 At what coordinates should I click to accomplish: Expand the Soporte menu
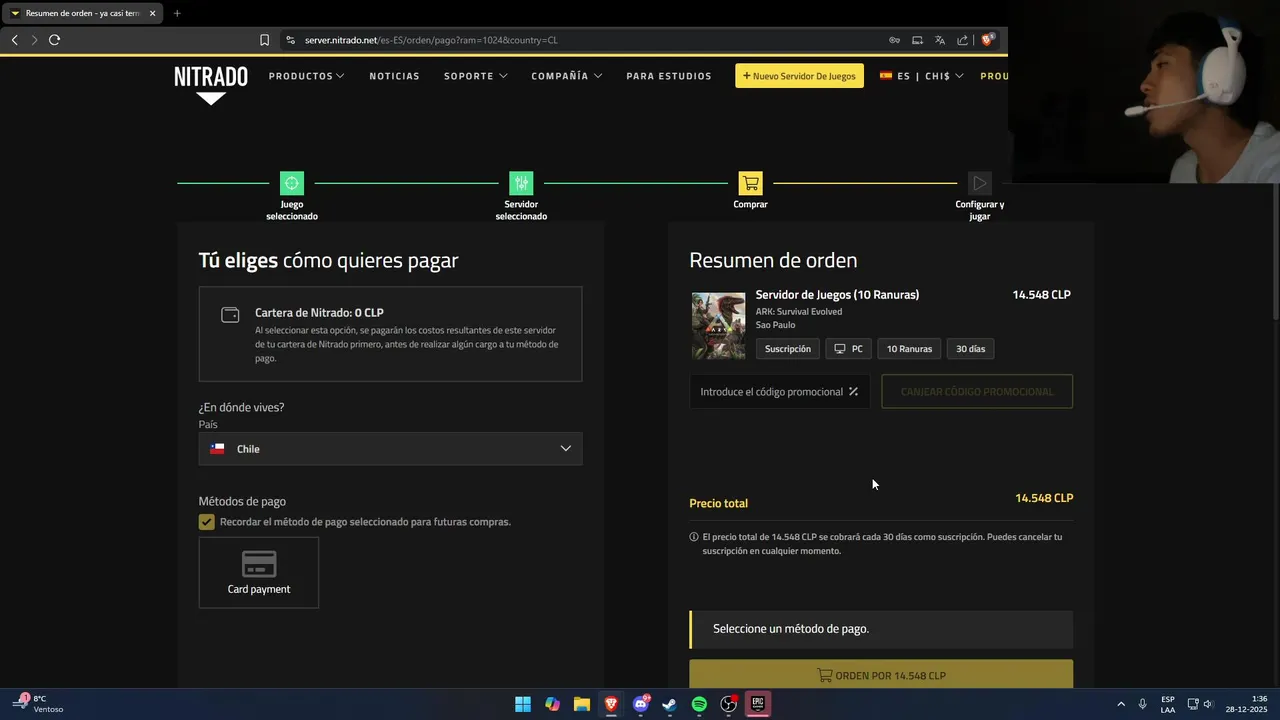click(476, 76)
